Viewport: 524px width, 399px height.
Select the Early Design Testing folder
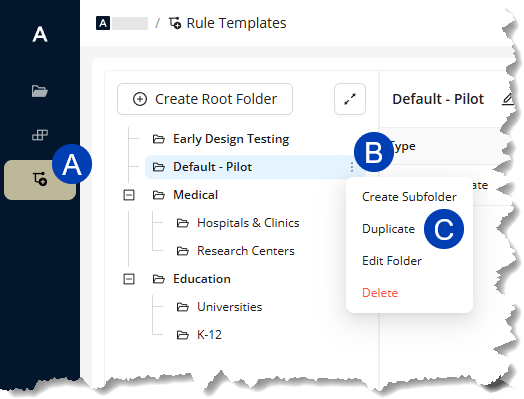pyautogui.click(x=231, y=139)
